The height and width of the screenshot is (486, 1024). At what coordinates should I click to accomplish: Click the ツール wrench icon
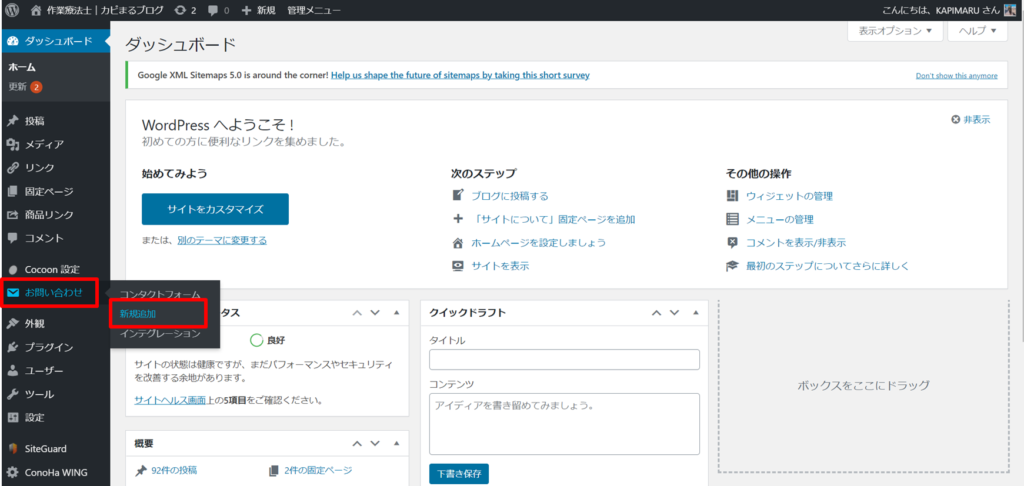[x=12, y=394]
